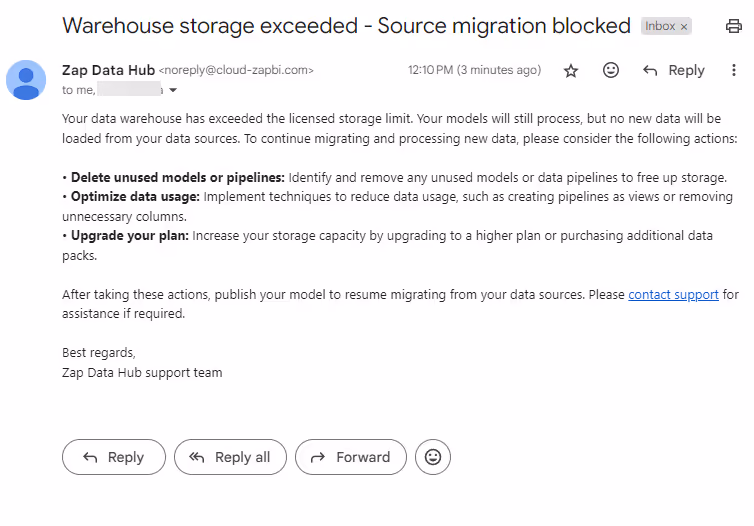Viewport: 754px width, 526px height.
Task: Add emoji reaction in message header
Action: click(610, 71)
